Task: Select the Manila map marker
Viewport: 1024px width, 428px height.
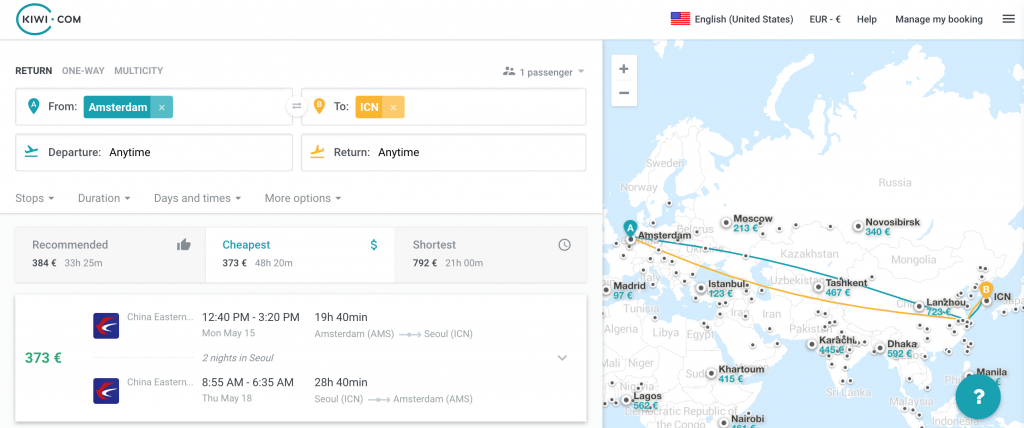Action: click(970, 377)
